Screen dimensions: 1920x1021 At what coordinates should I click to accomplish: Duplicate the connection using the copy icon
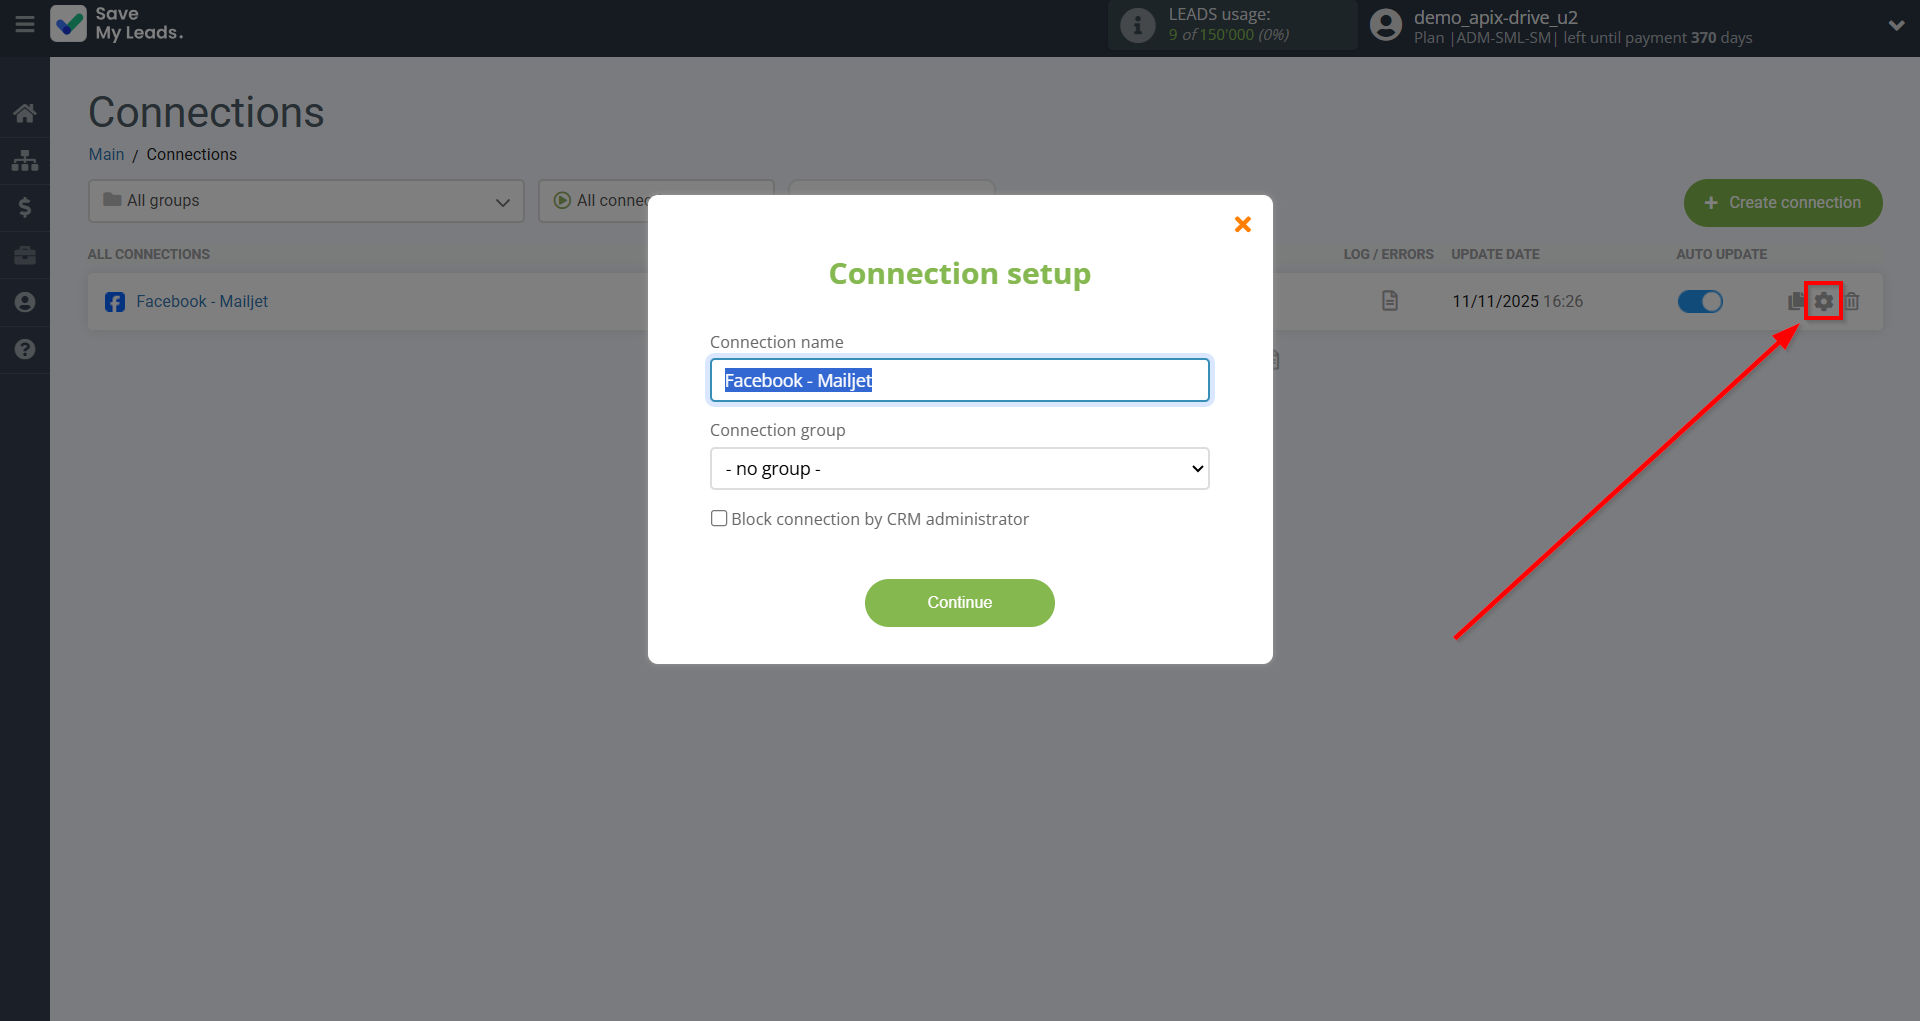click(1793, 300)
